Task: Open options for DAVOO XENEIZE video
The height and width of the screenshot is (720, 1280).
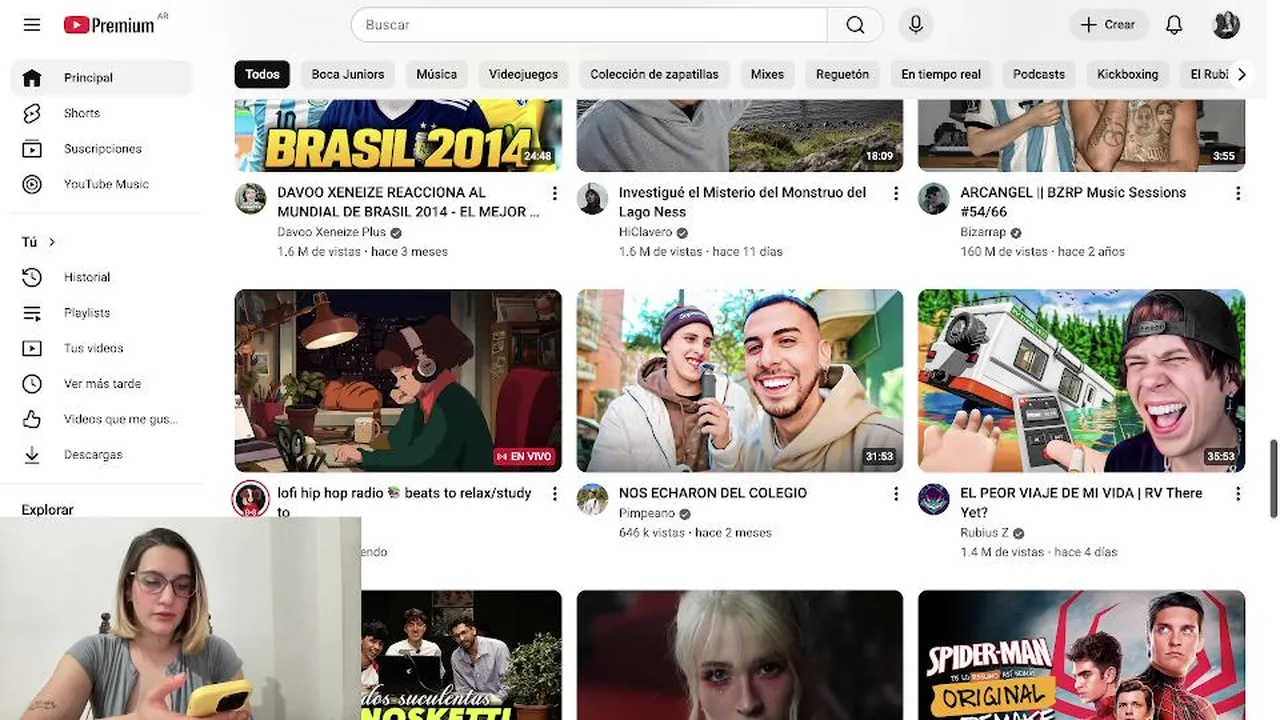Action: pos(554,193)
